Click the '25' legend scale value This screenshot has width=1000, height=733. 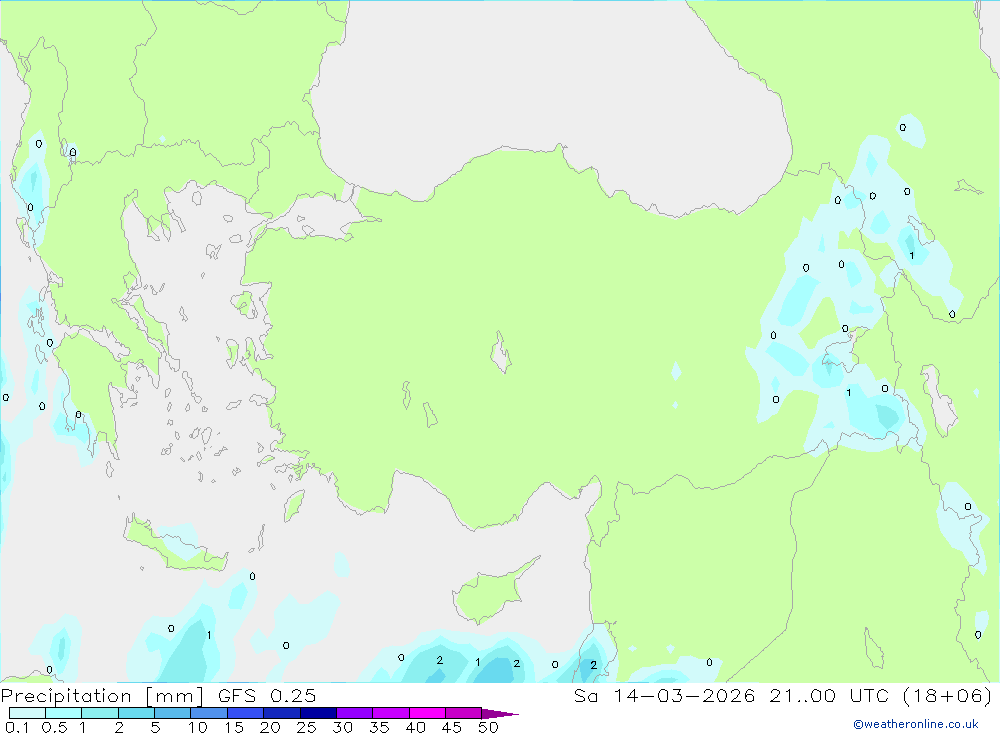[307, 727]
